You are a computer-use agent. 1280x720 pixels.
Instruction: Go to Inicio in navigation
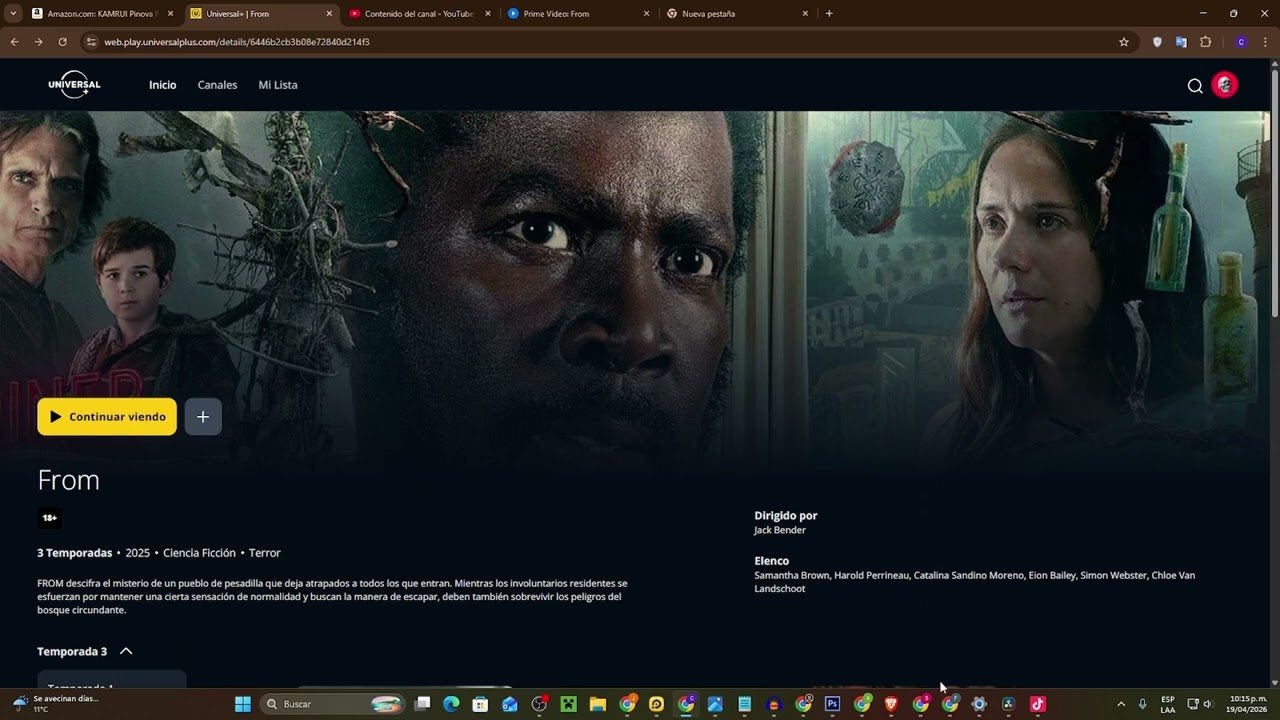coord(162,85)
